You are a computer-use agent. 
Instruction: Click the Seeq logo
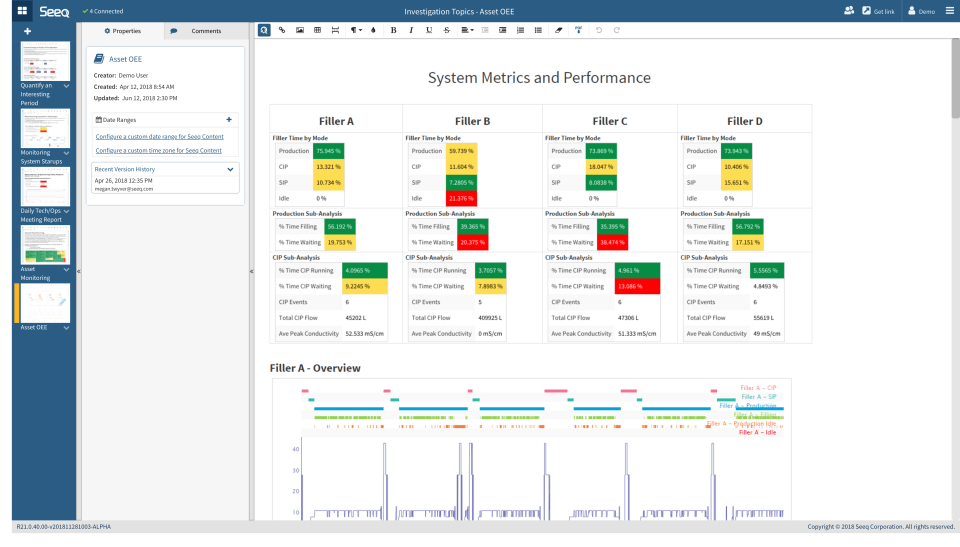tap(54, 11)
